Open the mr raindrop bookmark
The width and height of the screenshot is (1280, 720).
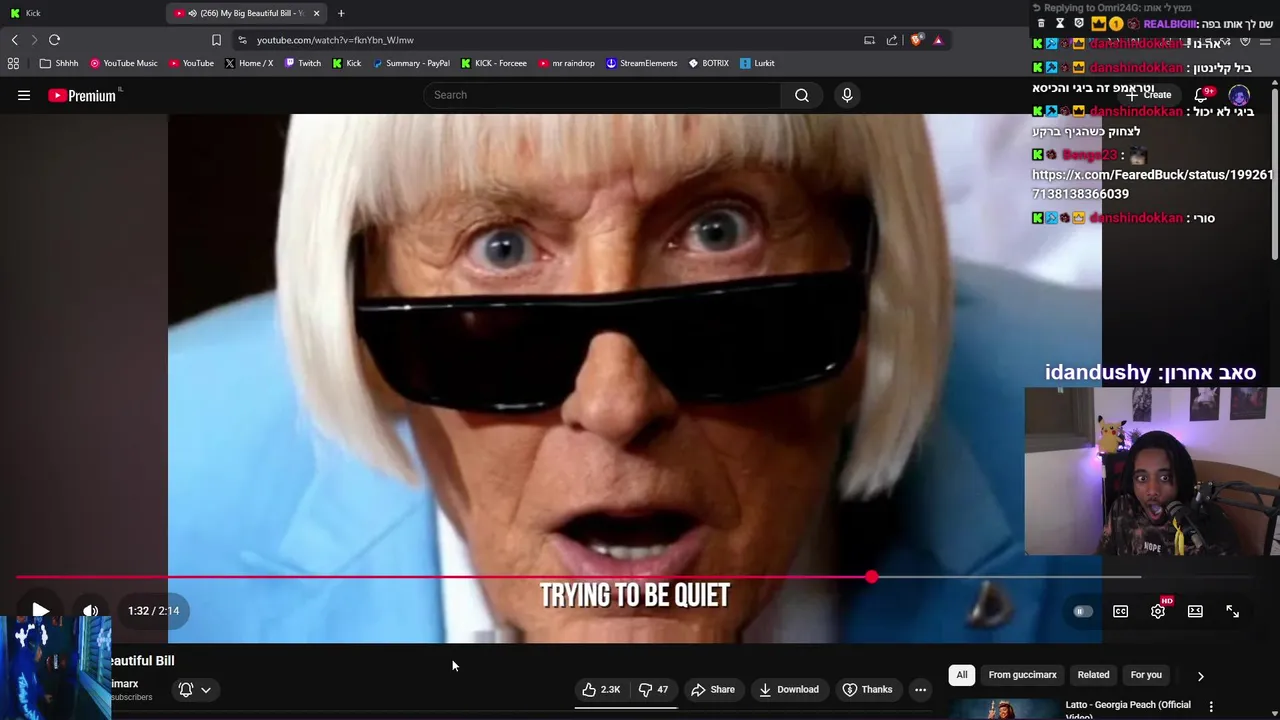pyautogui.click(x=566, y=63)
